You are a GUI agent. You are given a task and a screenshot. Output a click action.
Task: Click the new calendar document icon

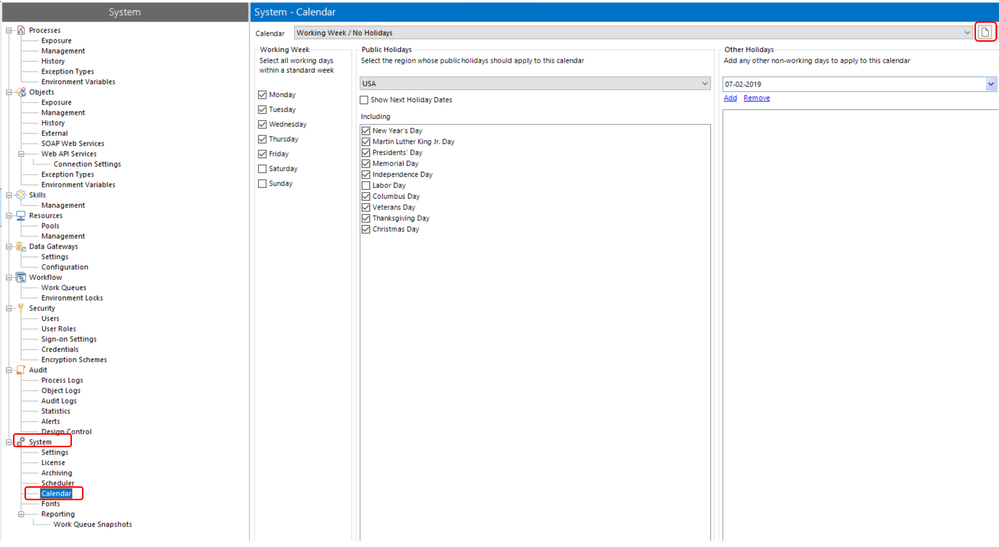[x=985, y=33]
